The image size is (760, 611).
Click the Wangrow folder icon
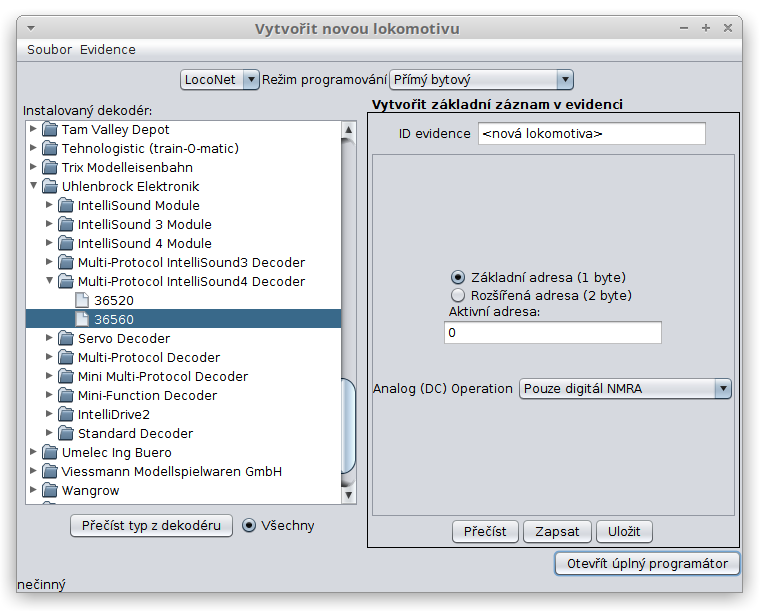coord(50,491)
